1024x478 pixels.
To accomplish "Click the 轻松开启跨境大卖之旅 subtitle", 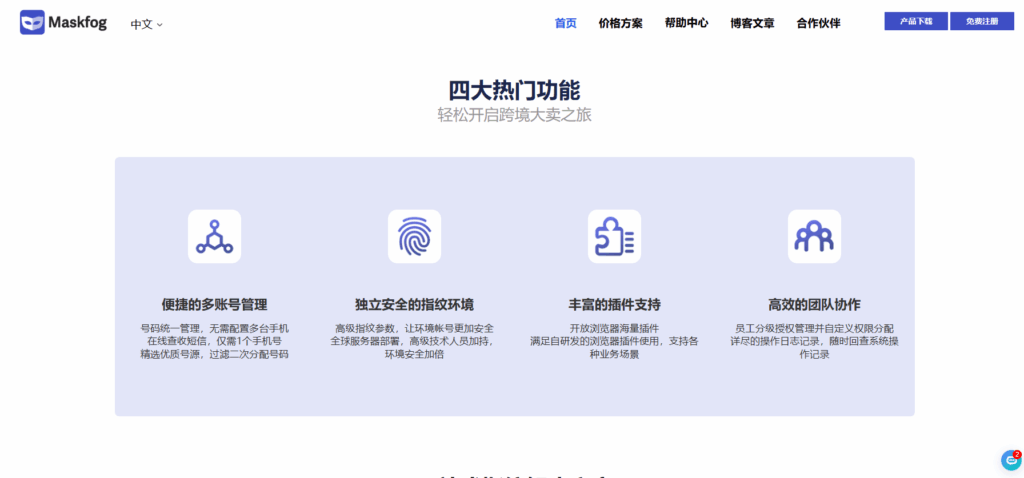I will pos(514,116).
